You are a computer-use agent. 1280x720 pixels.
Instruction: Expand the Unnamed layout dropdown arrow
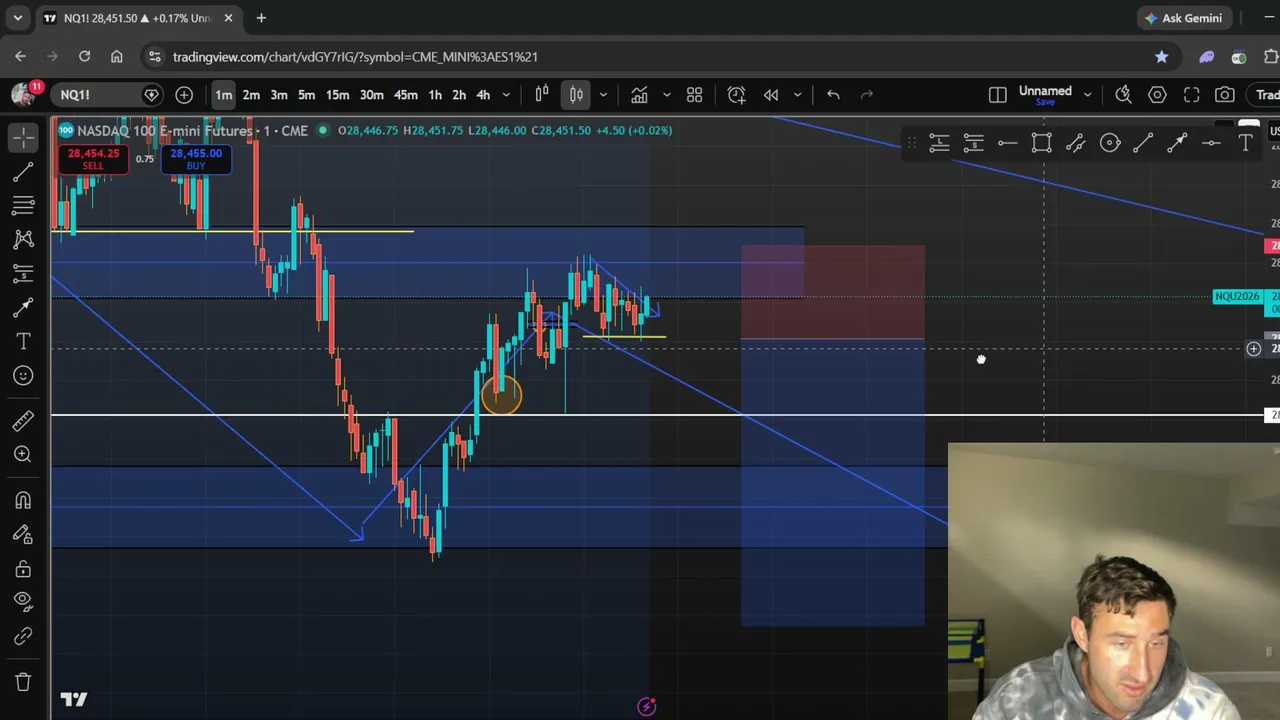1087,95
